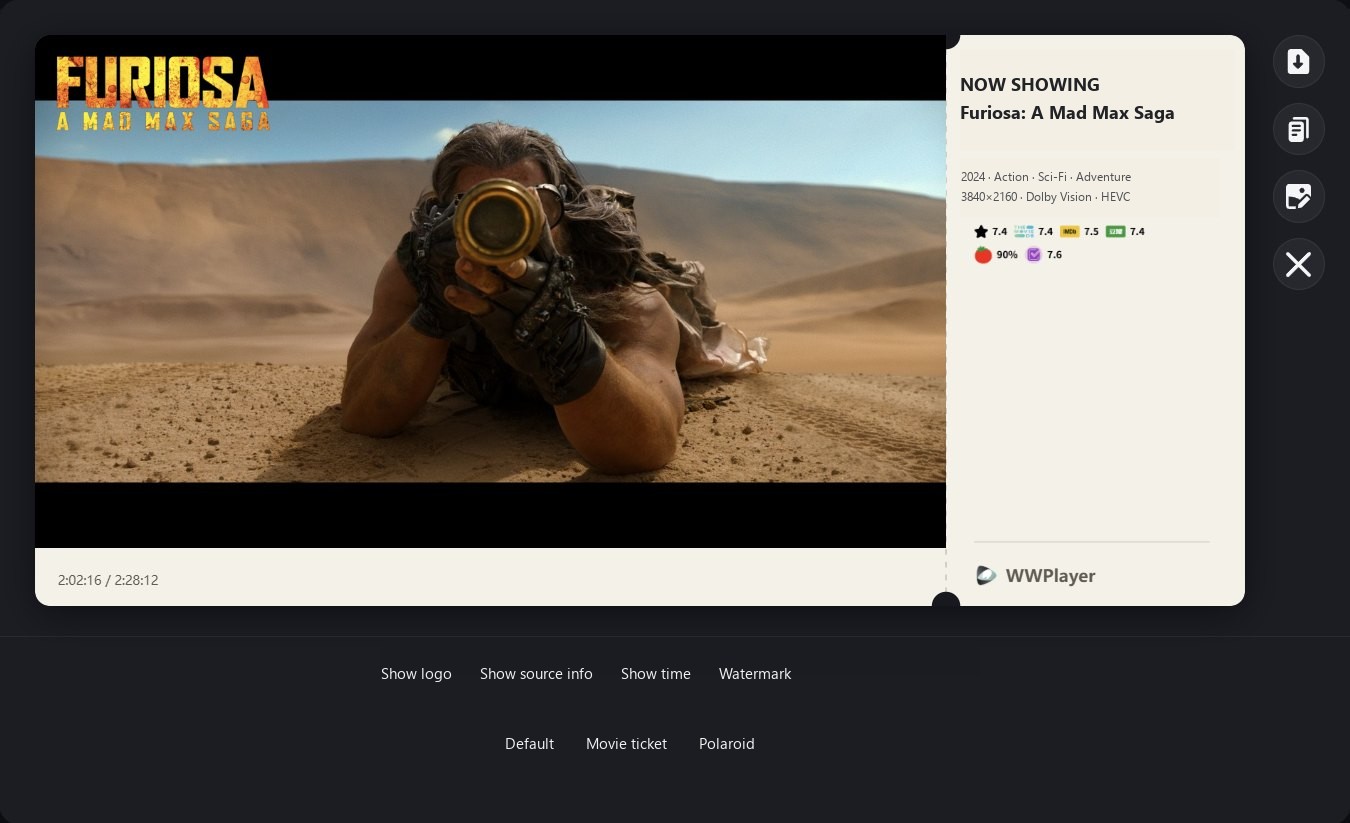
Task: Click the Rotten Tomatoes tomato icon
Action: coord(983,255)
